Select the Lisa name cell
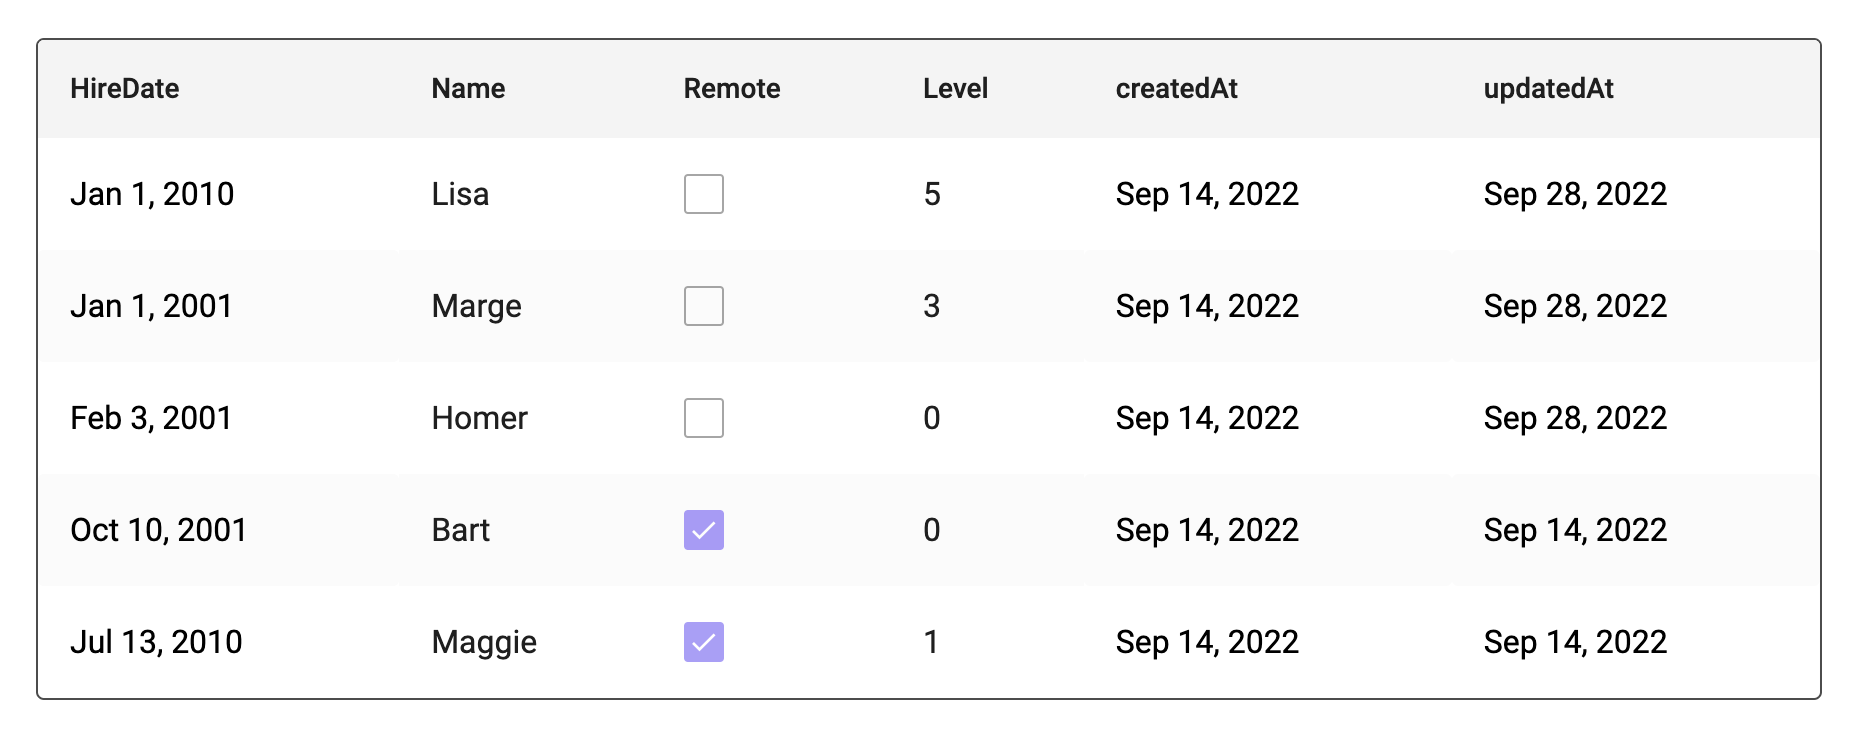 pyautogui.click(x=460, y=194)
